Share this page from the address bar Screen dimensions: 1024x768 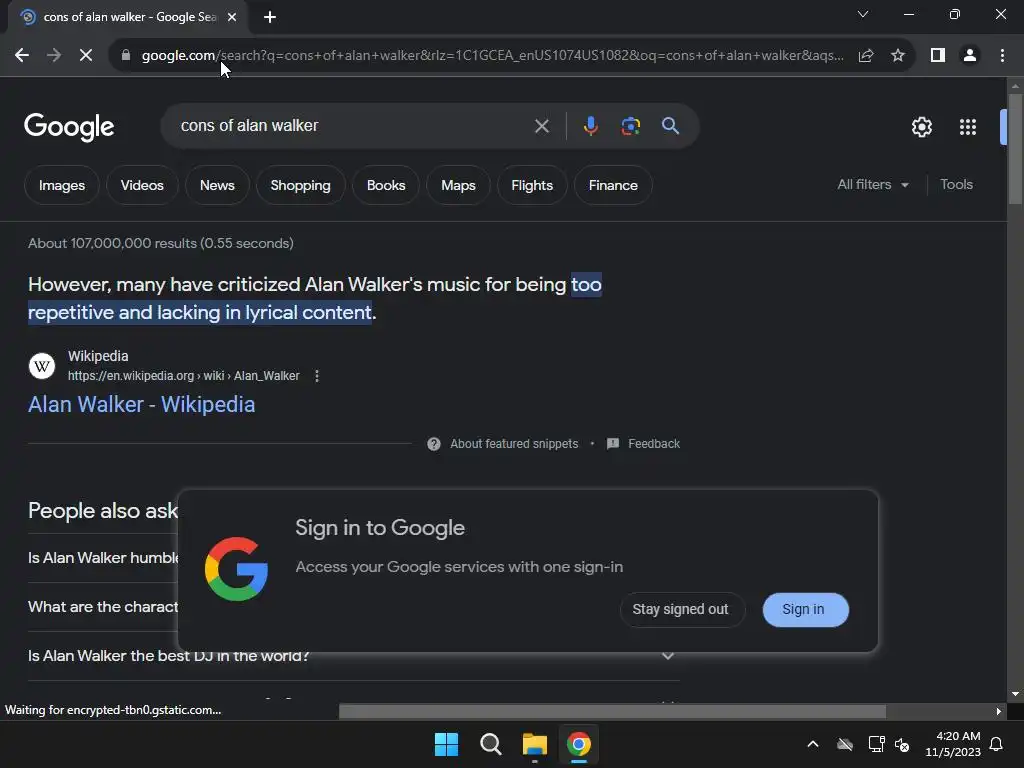pos(866,56)
